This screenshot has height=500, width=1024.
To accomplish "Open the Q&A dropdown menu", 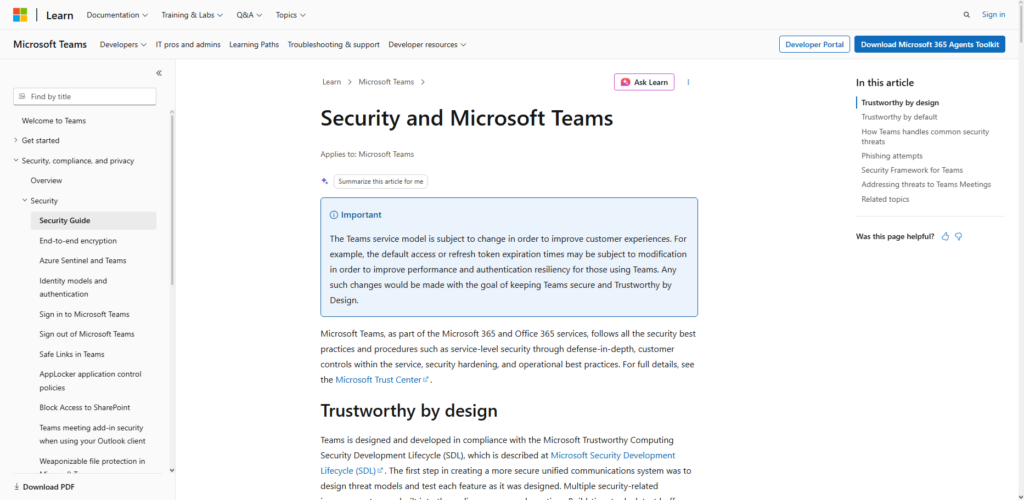I will click(x=249, y=14).
